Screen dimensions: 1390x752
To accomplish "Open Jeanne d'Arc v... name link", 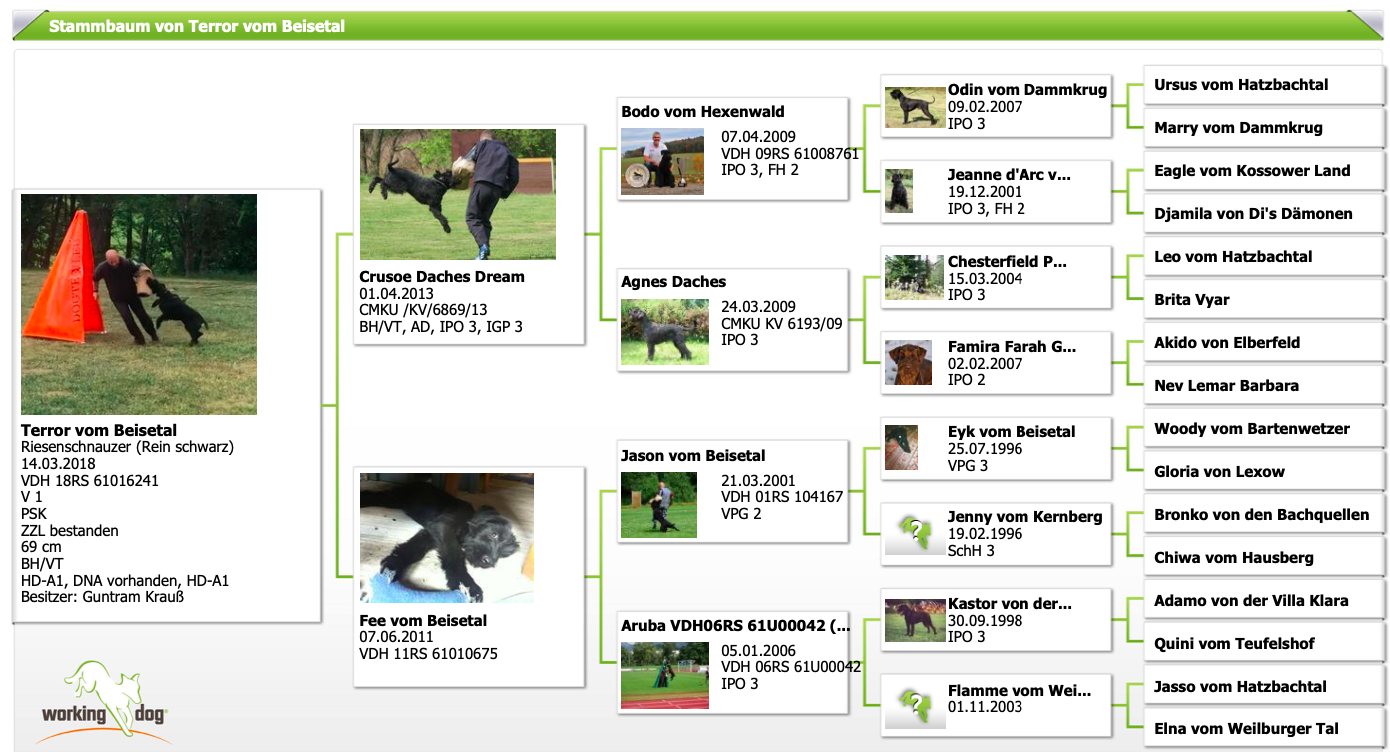I will 1009,175.
